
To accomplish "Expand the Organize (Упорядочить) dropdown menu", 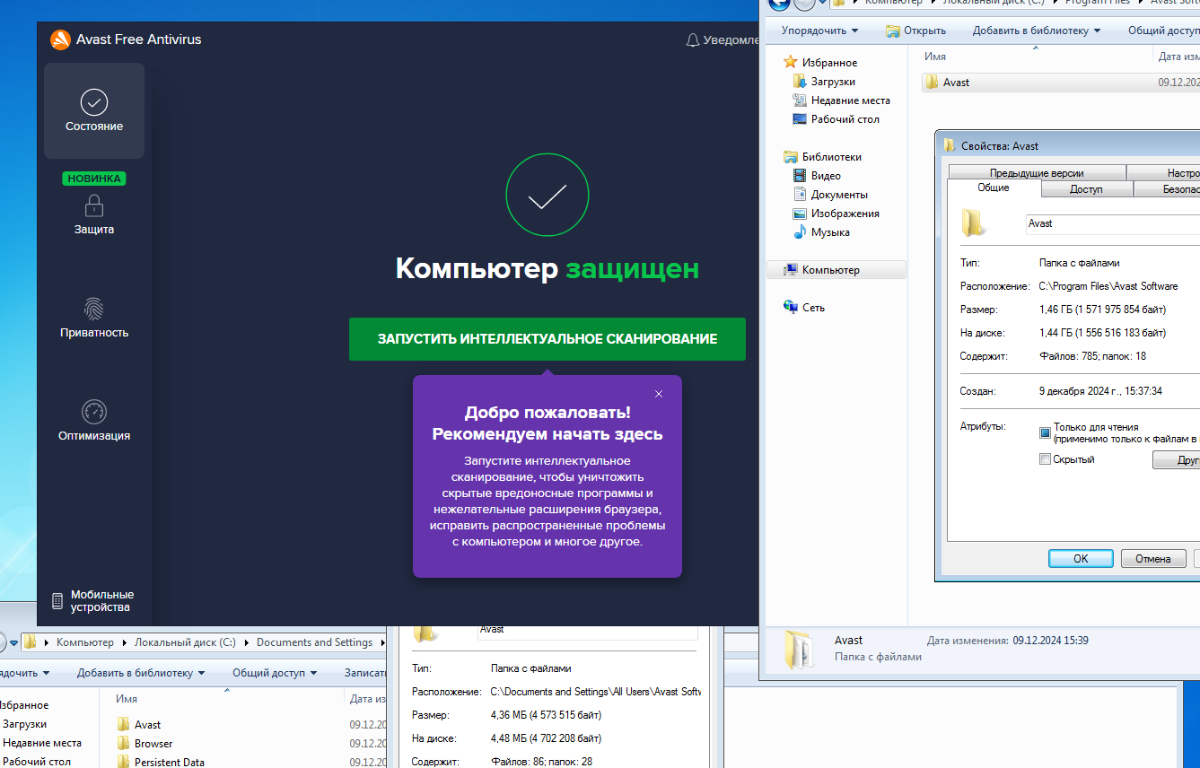I will coord(820,31).
